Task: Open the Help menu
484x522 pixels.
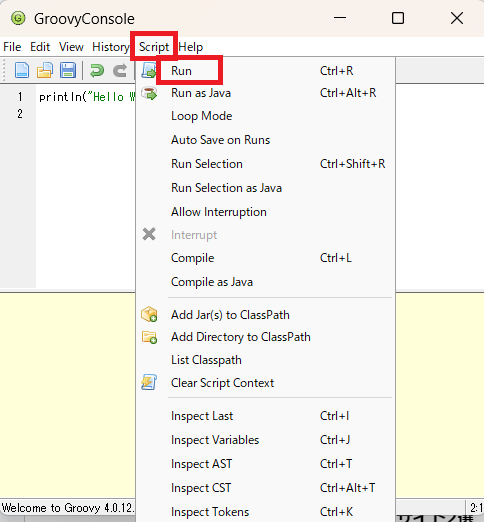Action: point(191,47)
